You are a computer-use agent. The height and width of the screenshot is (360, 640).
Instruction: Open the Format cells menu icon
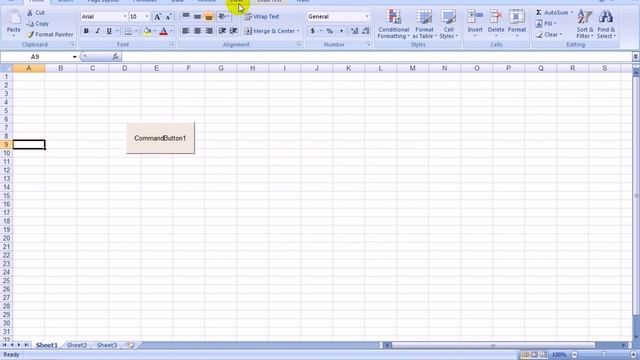[x=517, y=17]
